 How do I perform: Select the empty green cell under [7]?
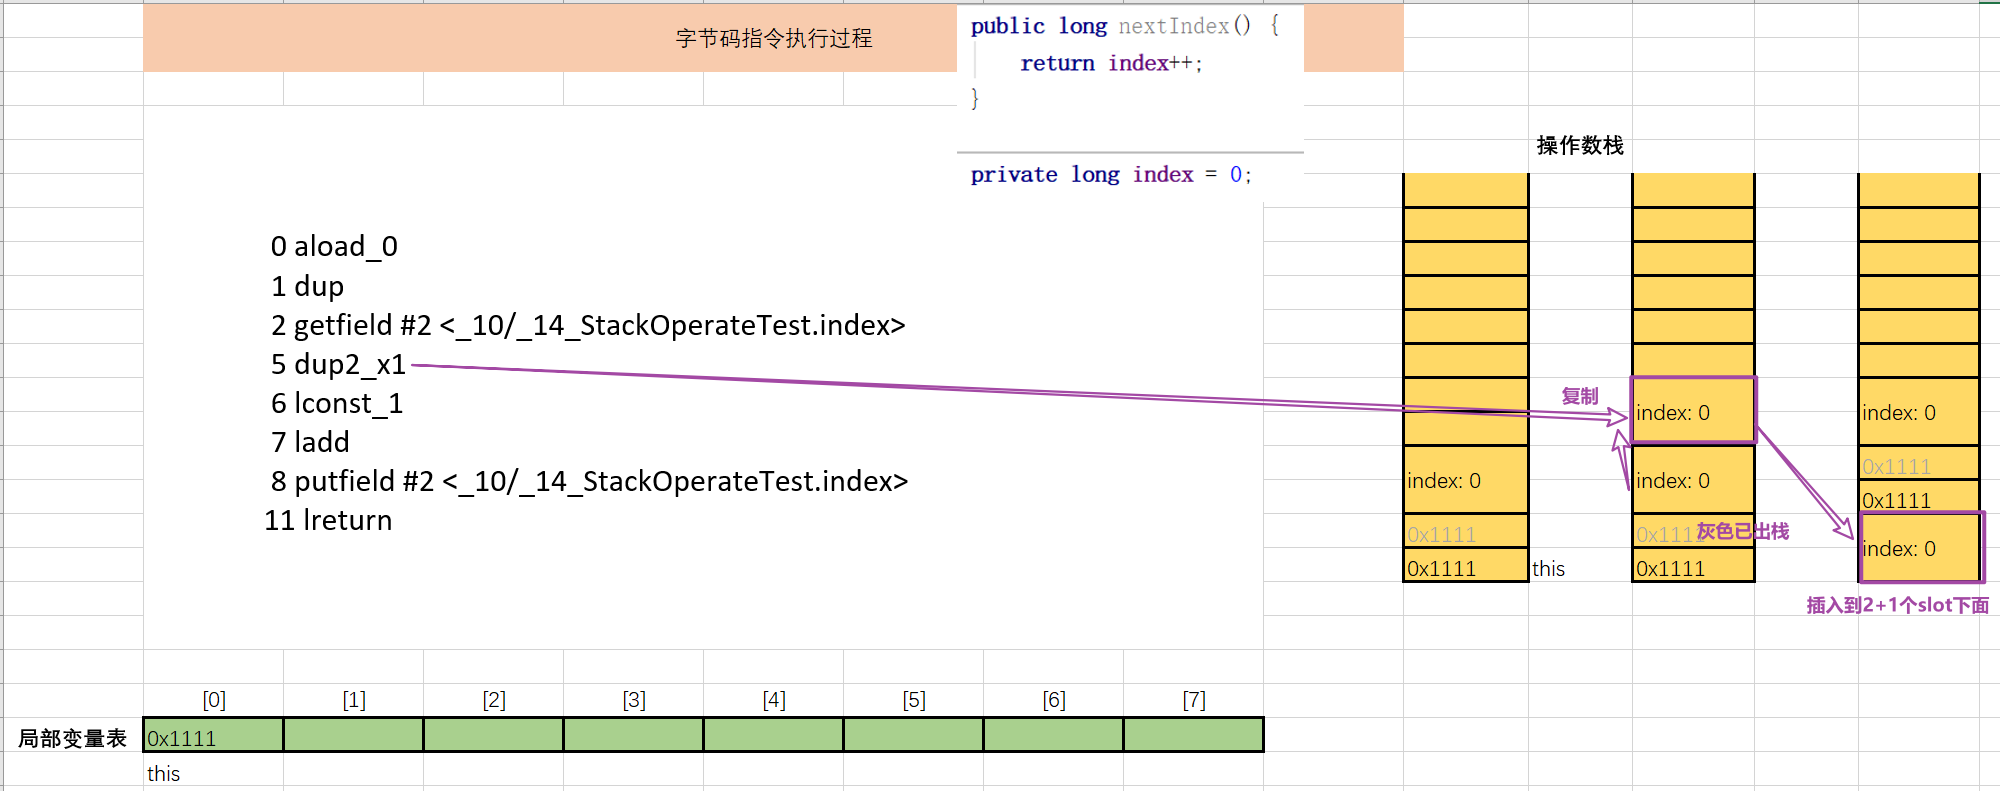point(1194,735)
